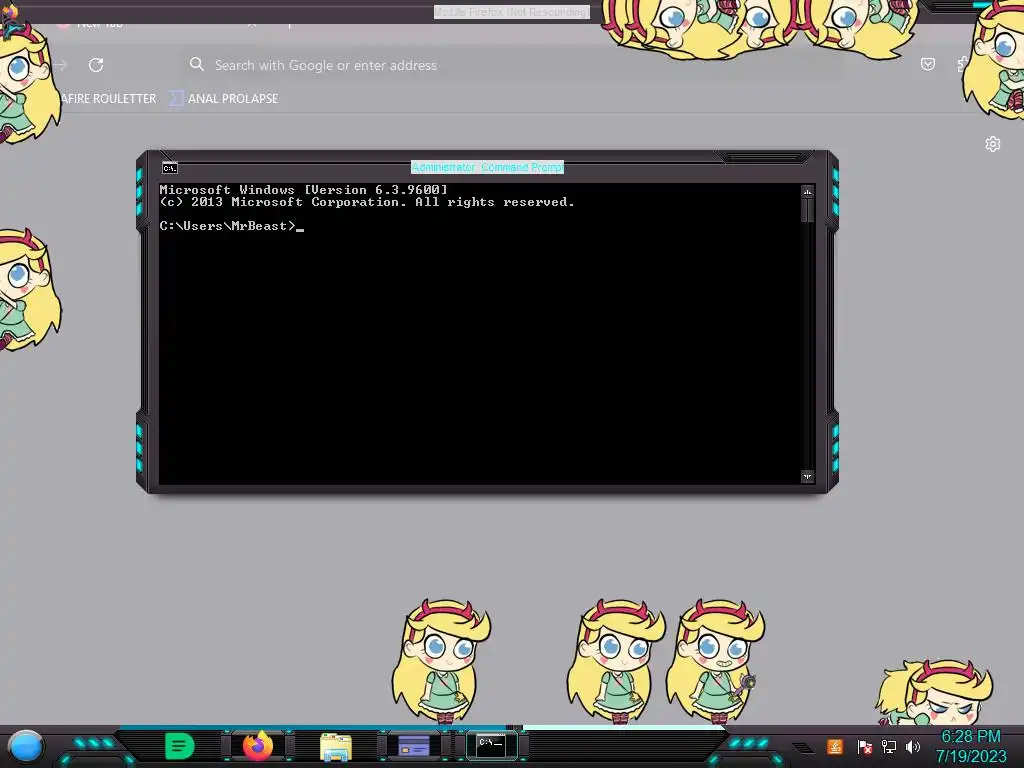This screenshot has width=1024, height=768.
Task: Open the green chat app on taskbar
Action: click(x=180, y=746)
